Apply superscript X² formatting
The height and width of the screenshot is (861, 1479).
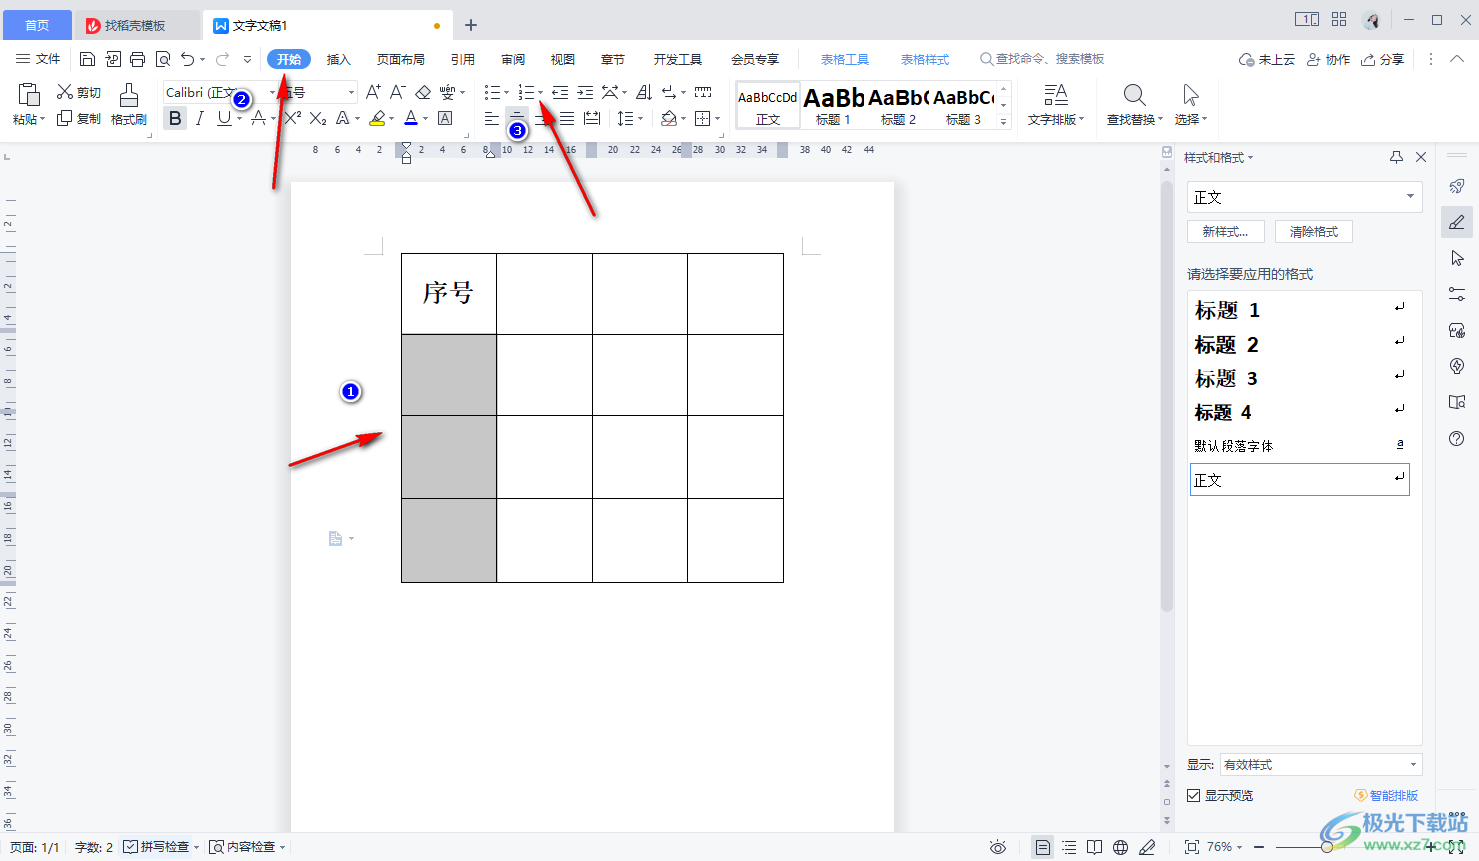coord(293,118)
